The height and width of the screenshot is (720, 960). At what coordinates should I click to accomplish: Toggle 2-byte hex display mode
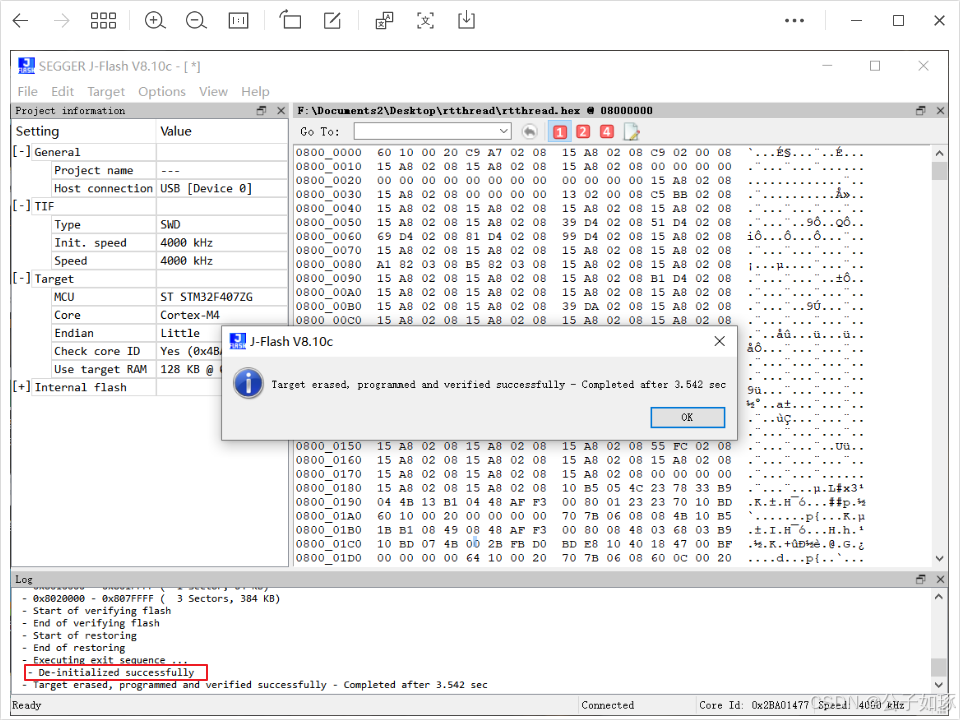click(x=583, y=131)
